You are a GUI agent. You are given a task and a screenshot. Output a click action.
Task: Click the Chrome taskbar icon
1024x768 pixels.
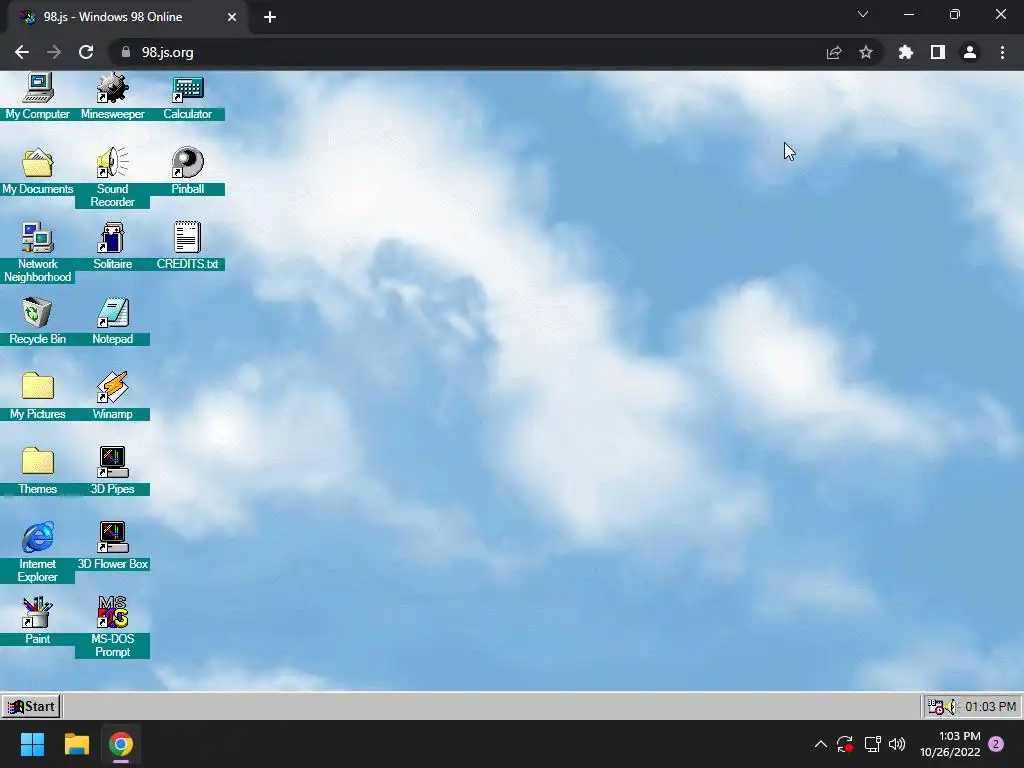(x=121, y=744)
